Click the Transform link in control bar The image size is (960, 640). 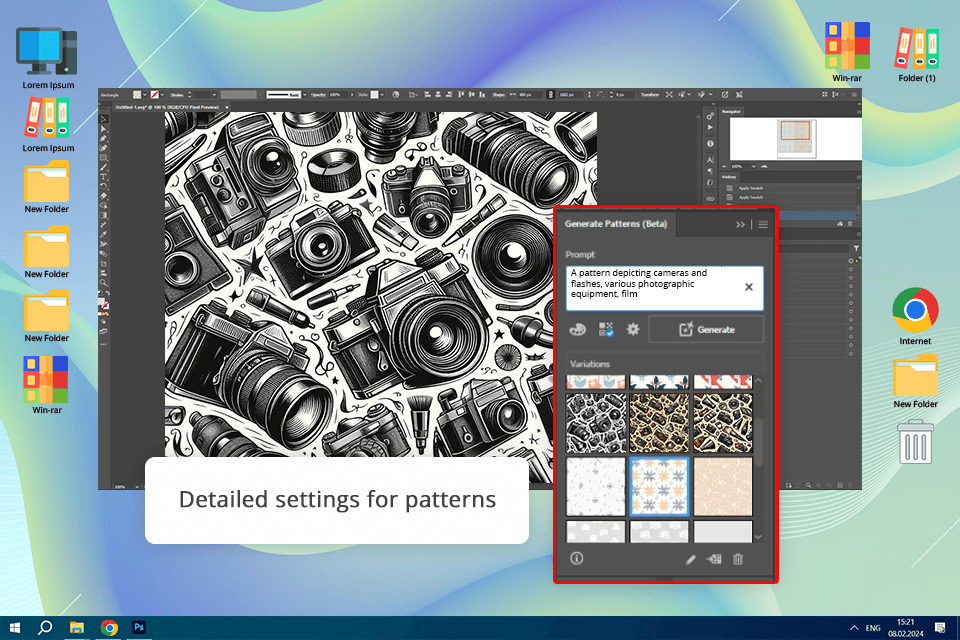point(650,95)
